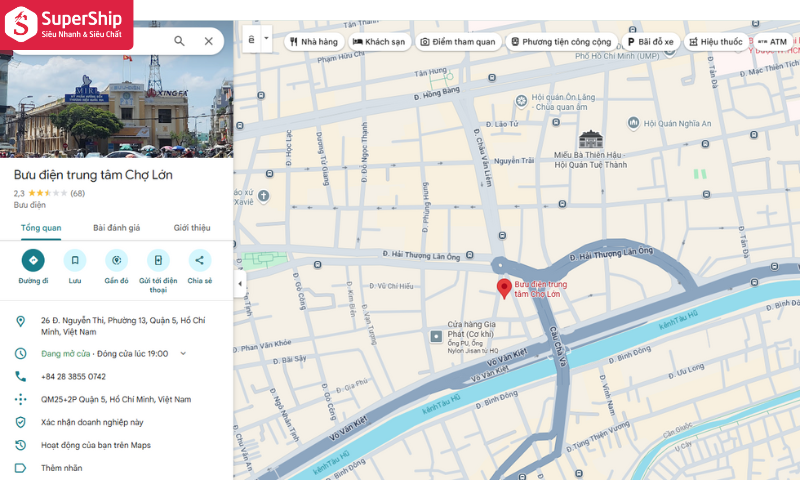Open the dropdown arrow beside the print icon
Image resolution: width=800 pixels, height=500 pixels.
266,39
